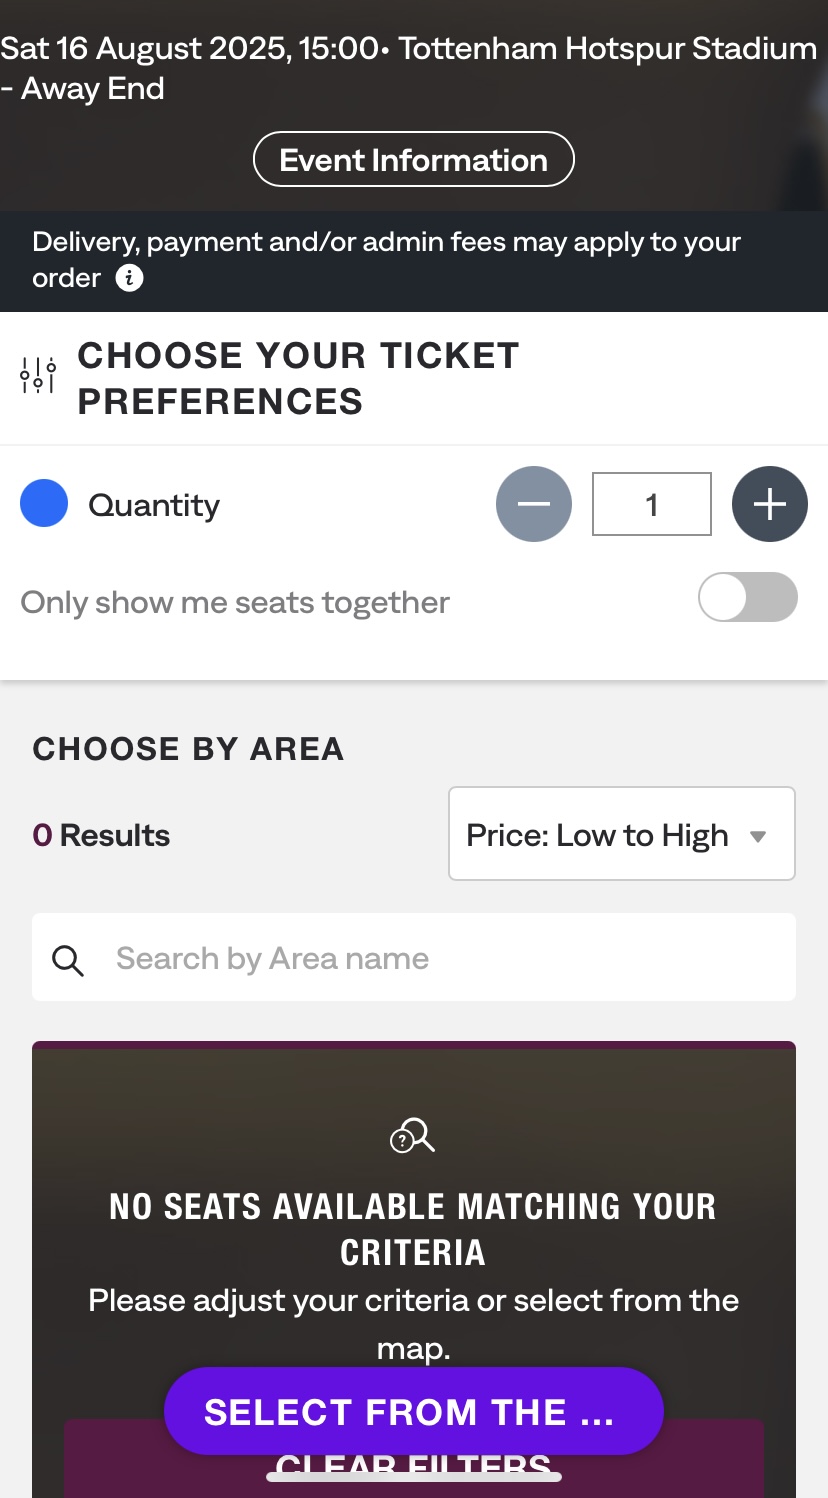
Task: Click the "Search by Area name" field
Action: (x=440, y=958)
